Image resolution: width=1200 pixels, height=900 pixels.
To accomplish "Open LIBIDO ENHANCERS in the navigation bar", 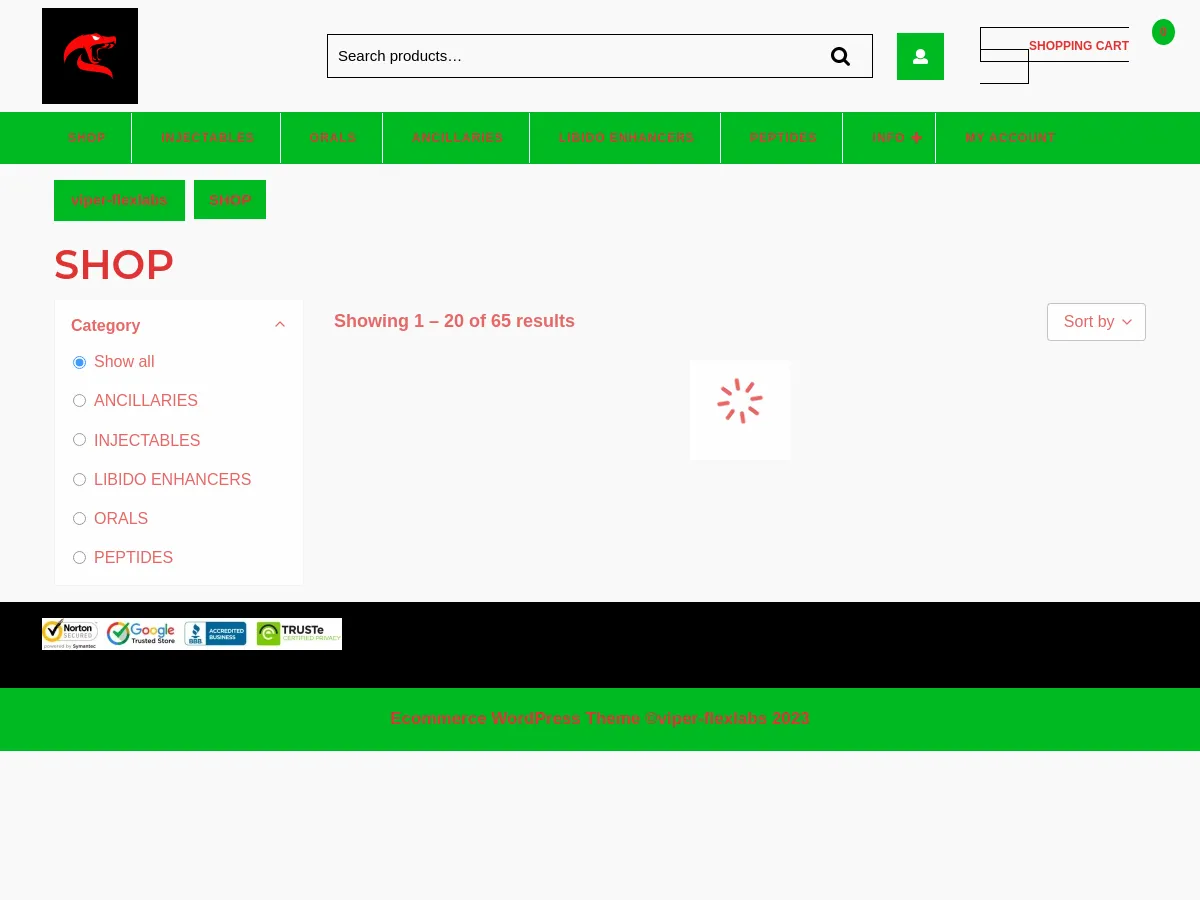I will 626,138.
